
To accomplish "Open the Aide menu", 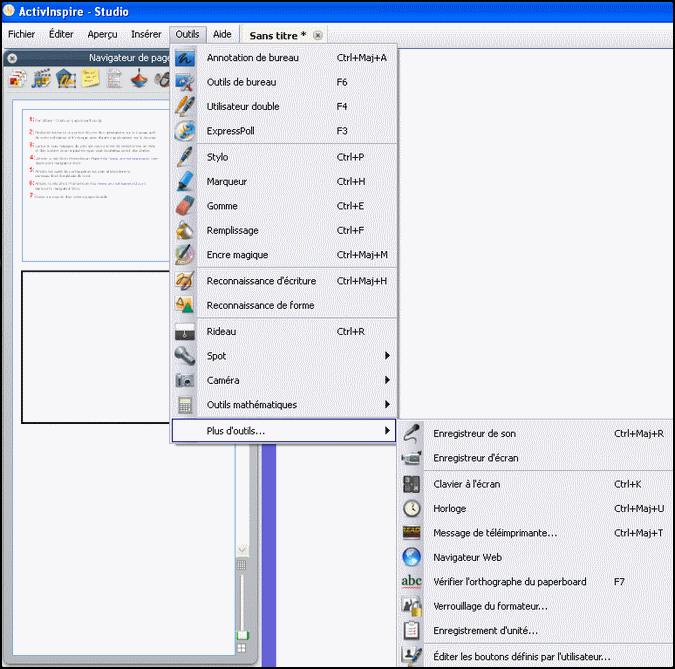I will 222,34.
